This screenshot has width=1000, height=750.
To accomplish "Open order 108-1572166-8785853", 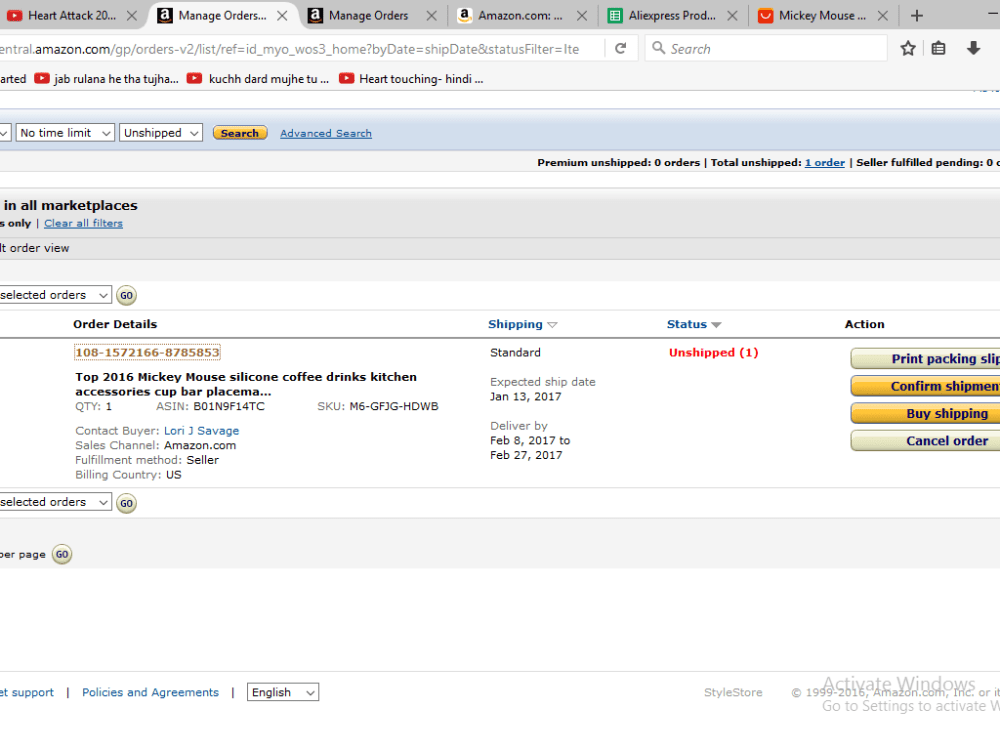I will pyautogui.click(x=147, y=352).
